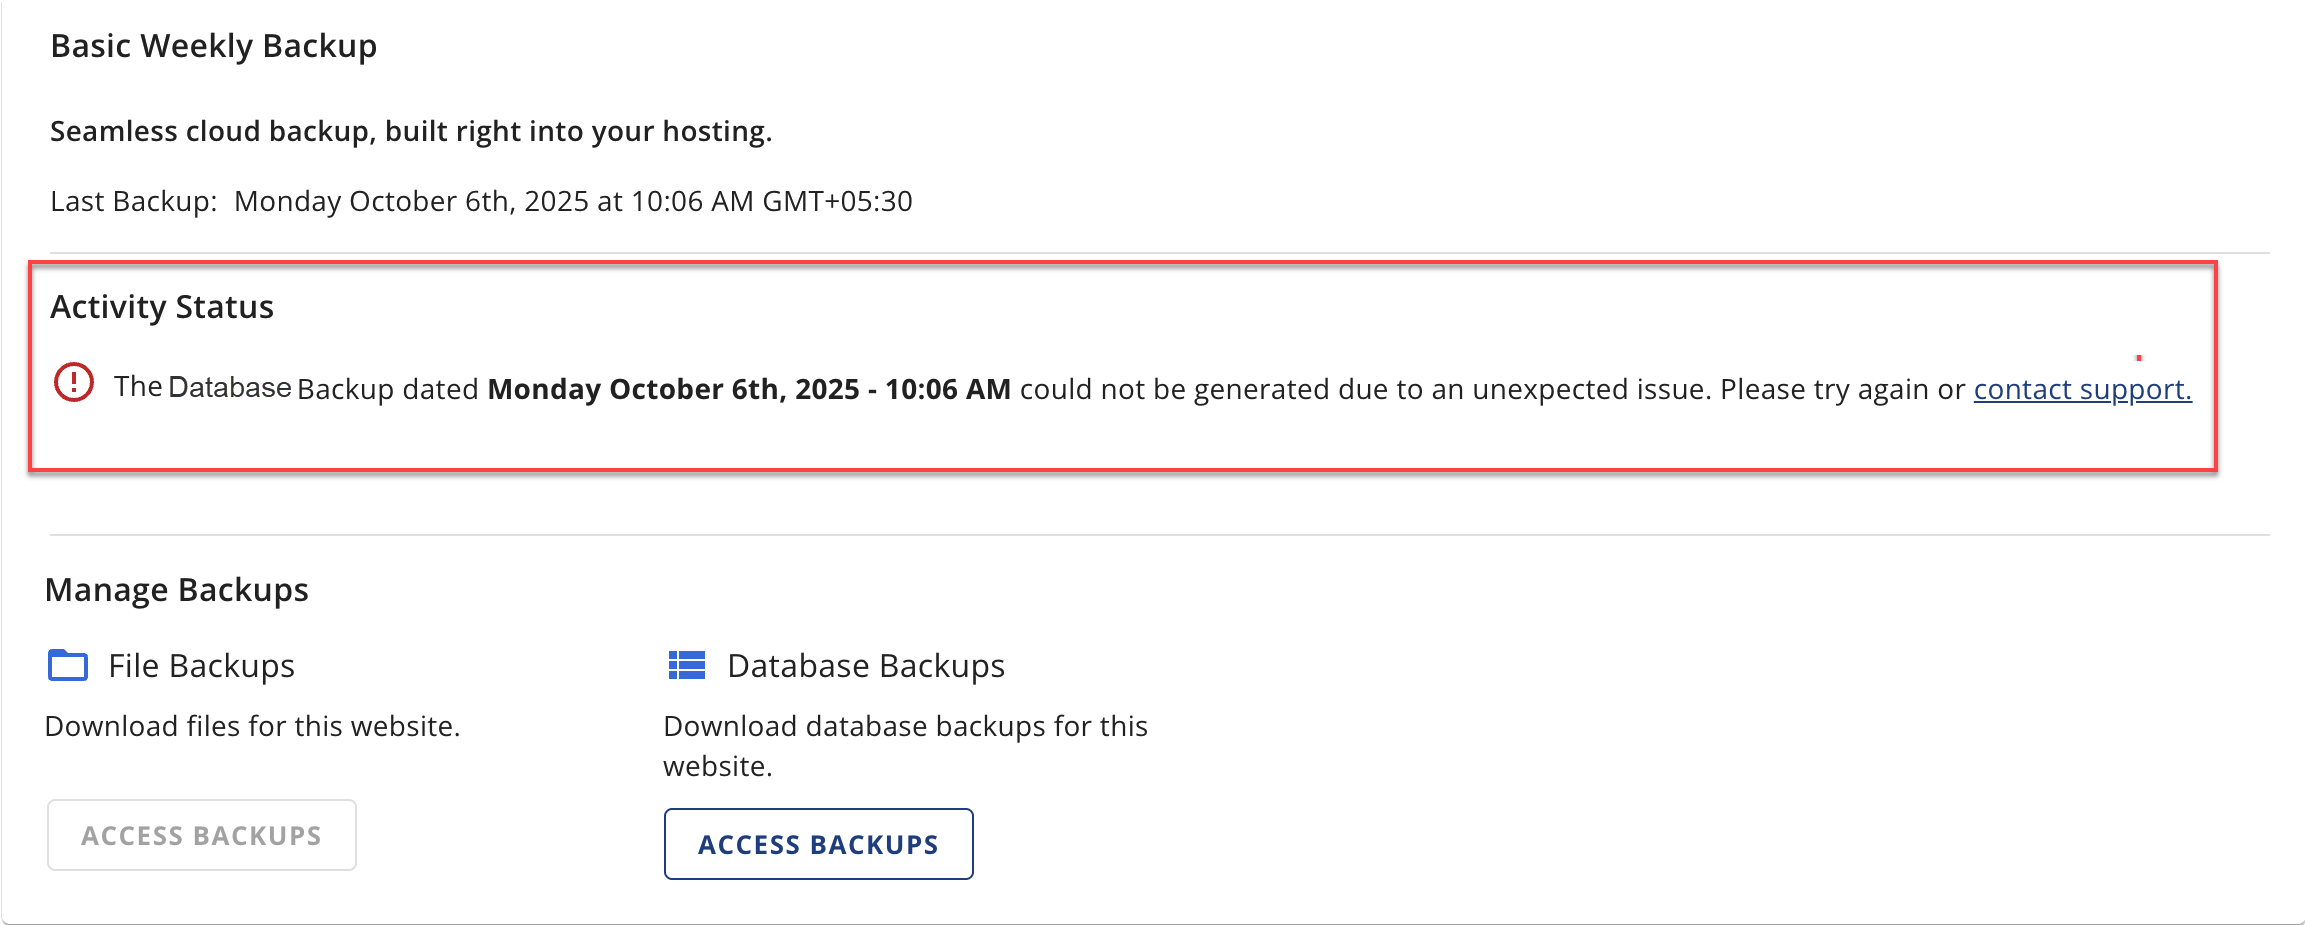Click the Activity Status heading

tap(162, 307)
